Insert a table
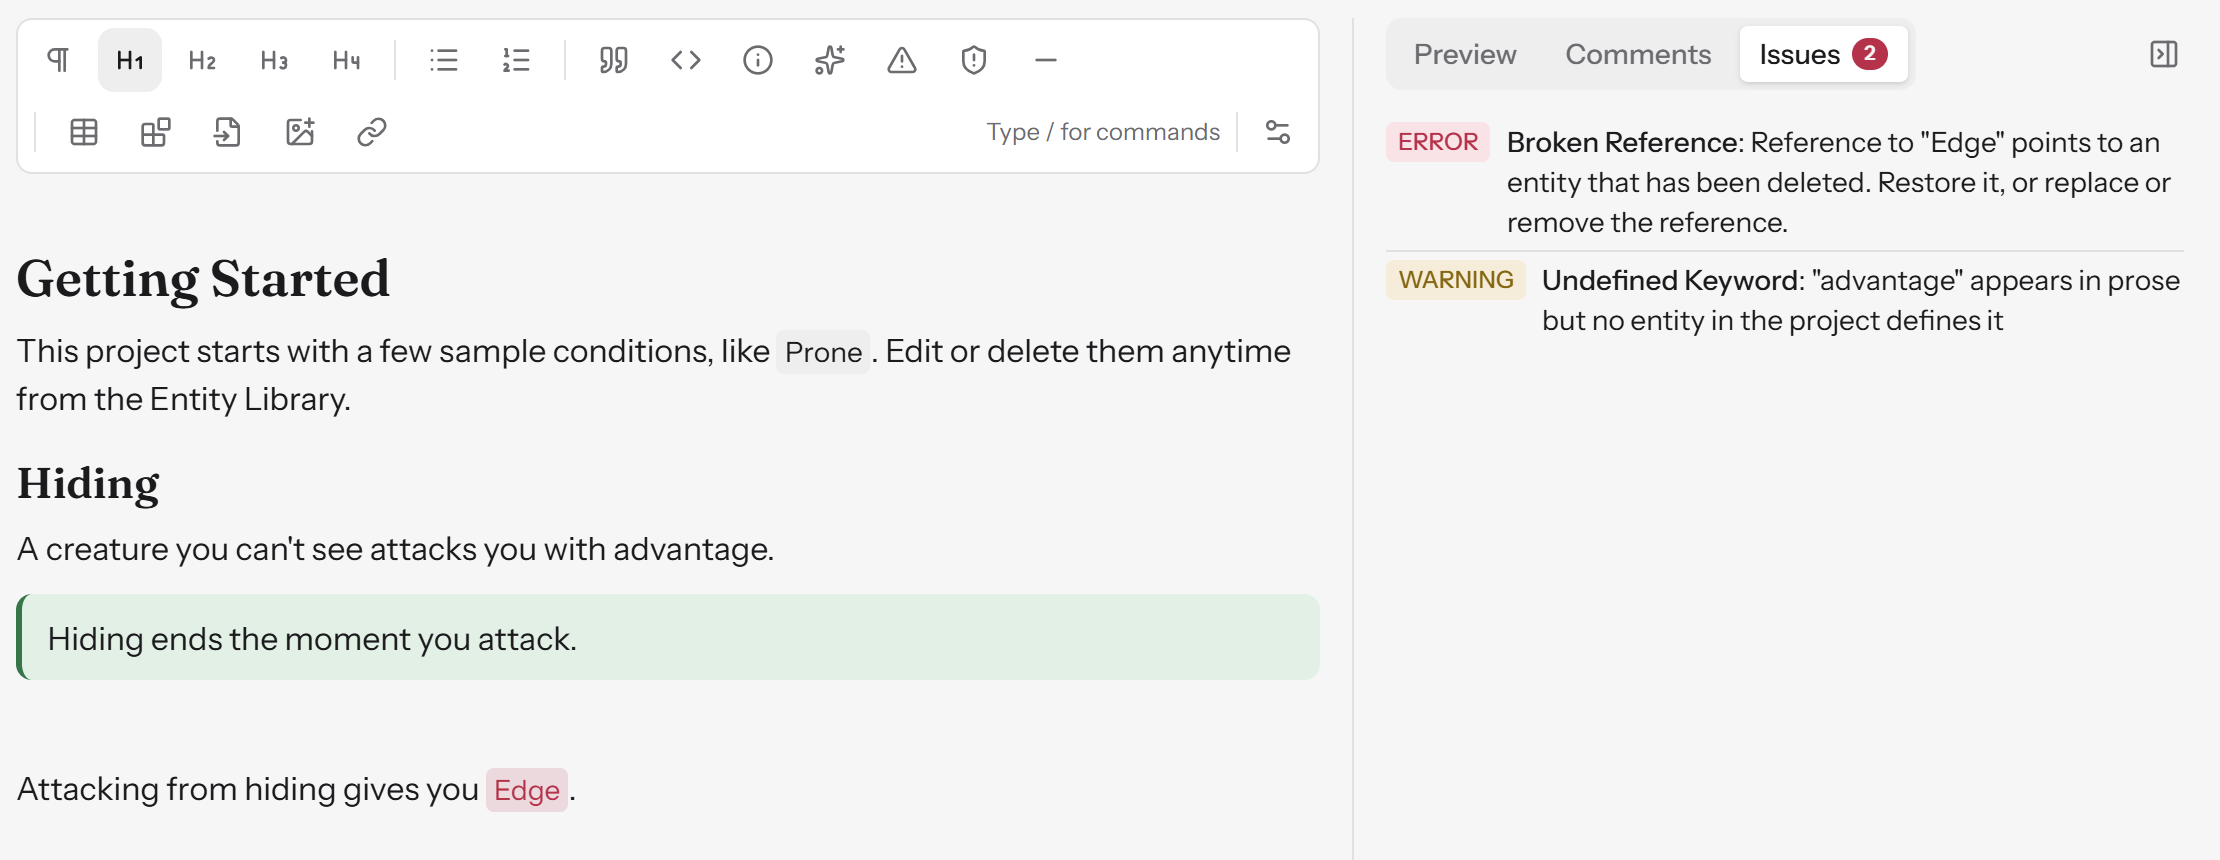This screenshot has height=860, width=2220. point(84,132)
